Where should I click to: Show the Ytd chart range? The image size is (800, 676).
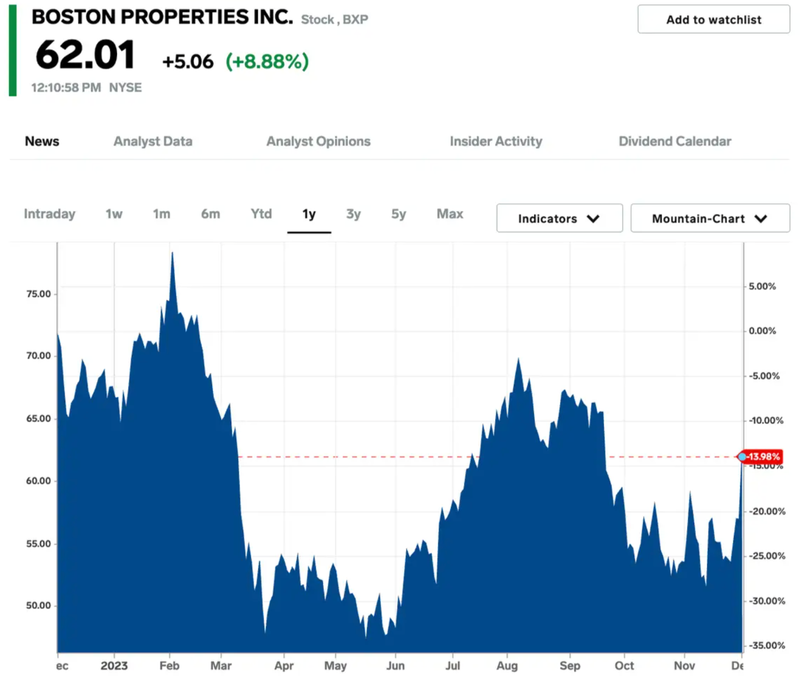click(x=261, y=214)
